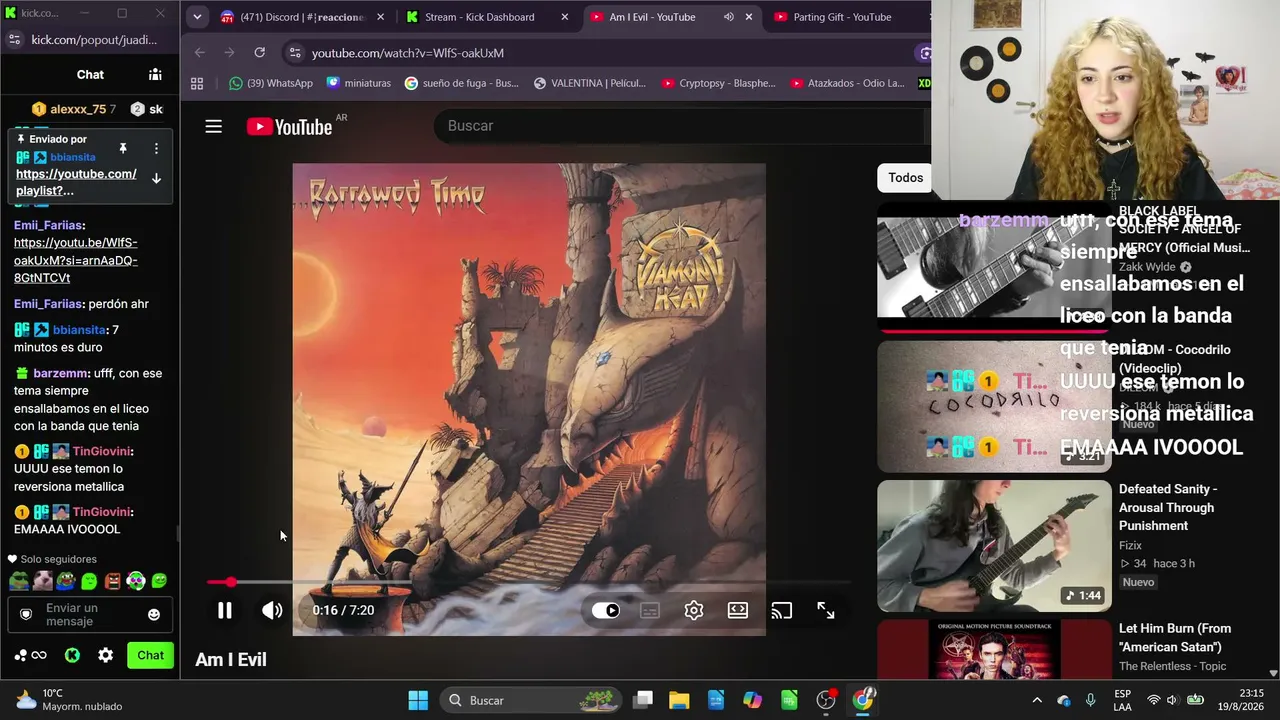The image size is (1280, 720).
Task: Seek on the video progress bar
Action: click(x=529, y=581)
